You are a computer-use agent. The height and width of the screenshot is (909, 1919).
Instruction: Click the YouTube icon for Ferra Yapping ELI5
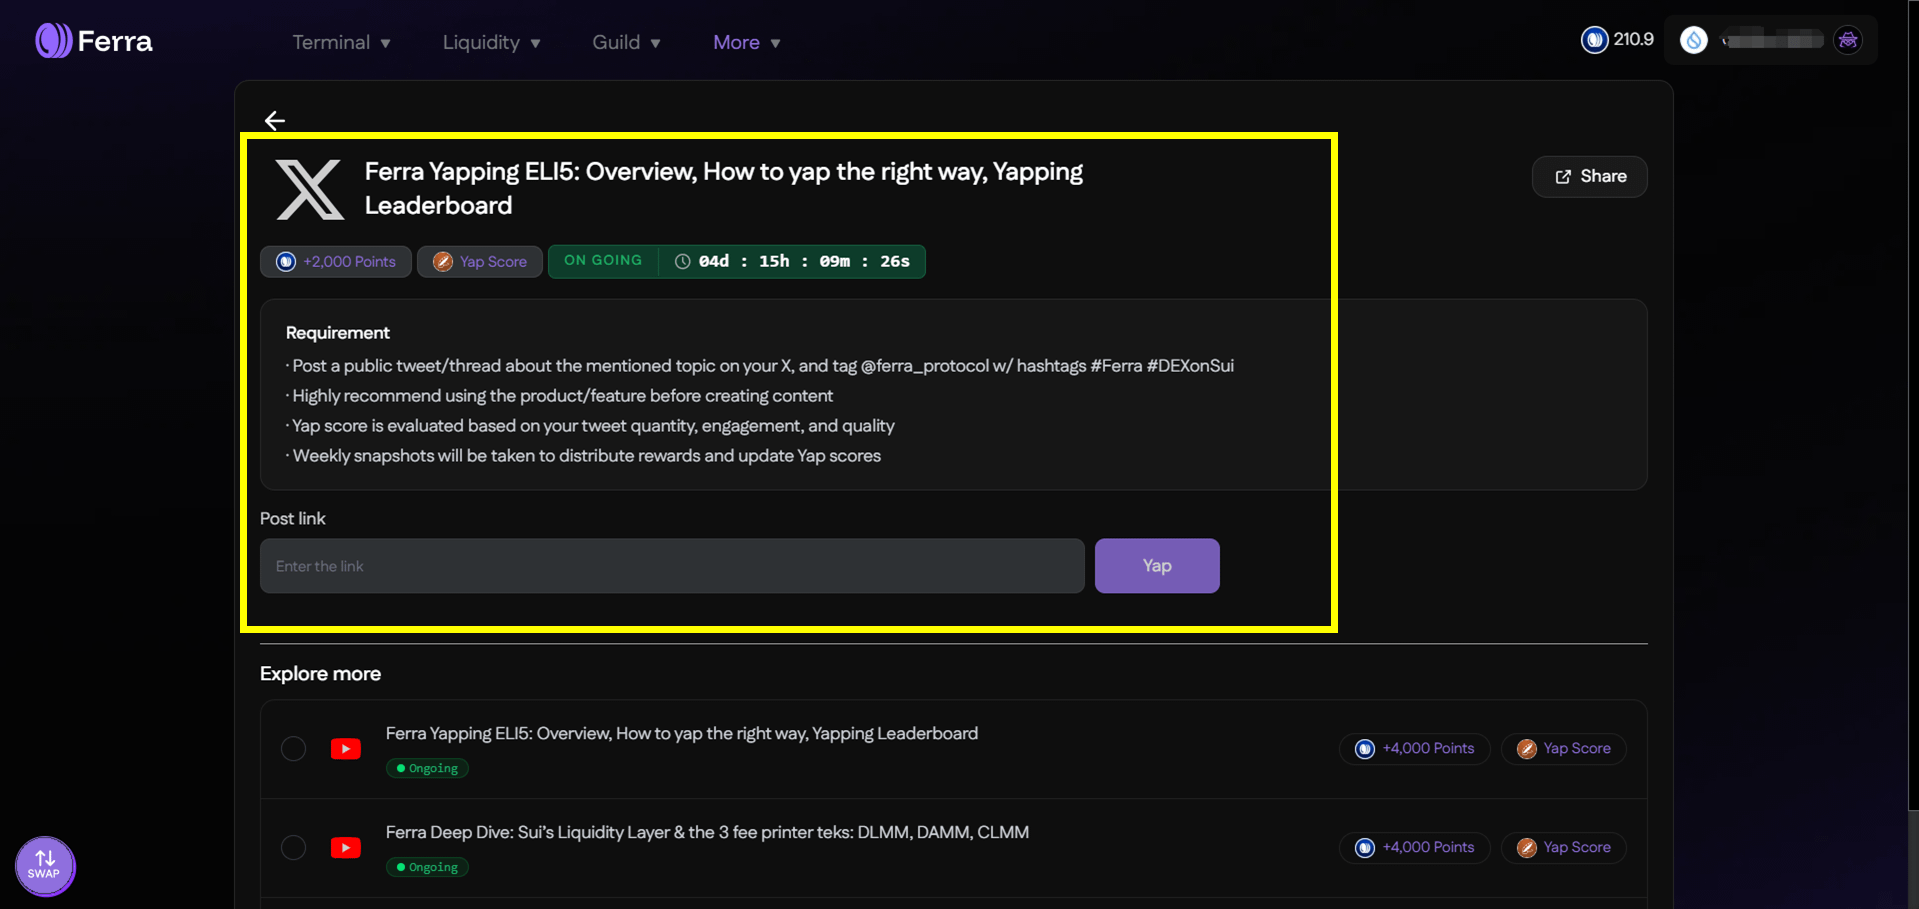tap(346, 749)
